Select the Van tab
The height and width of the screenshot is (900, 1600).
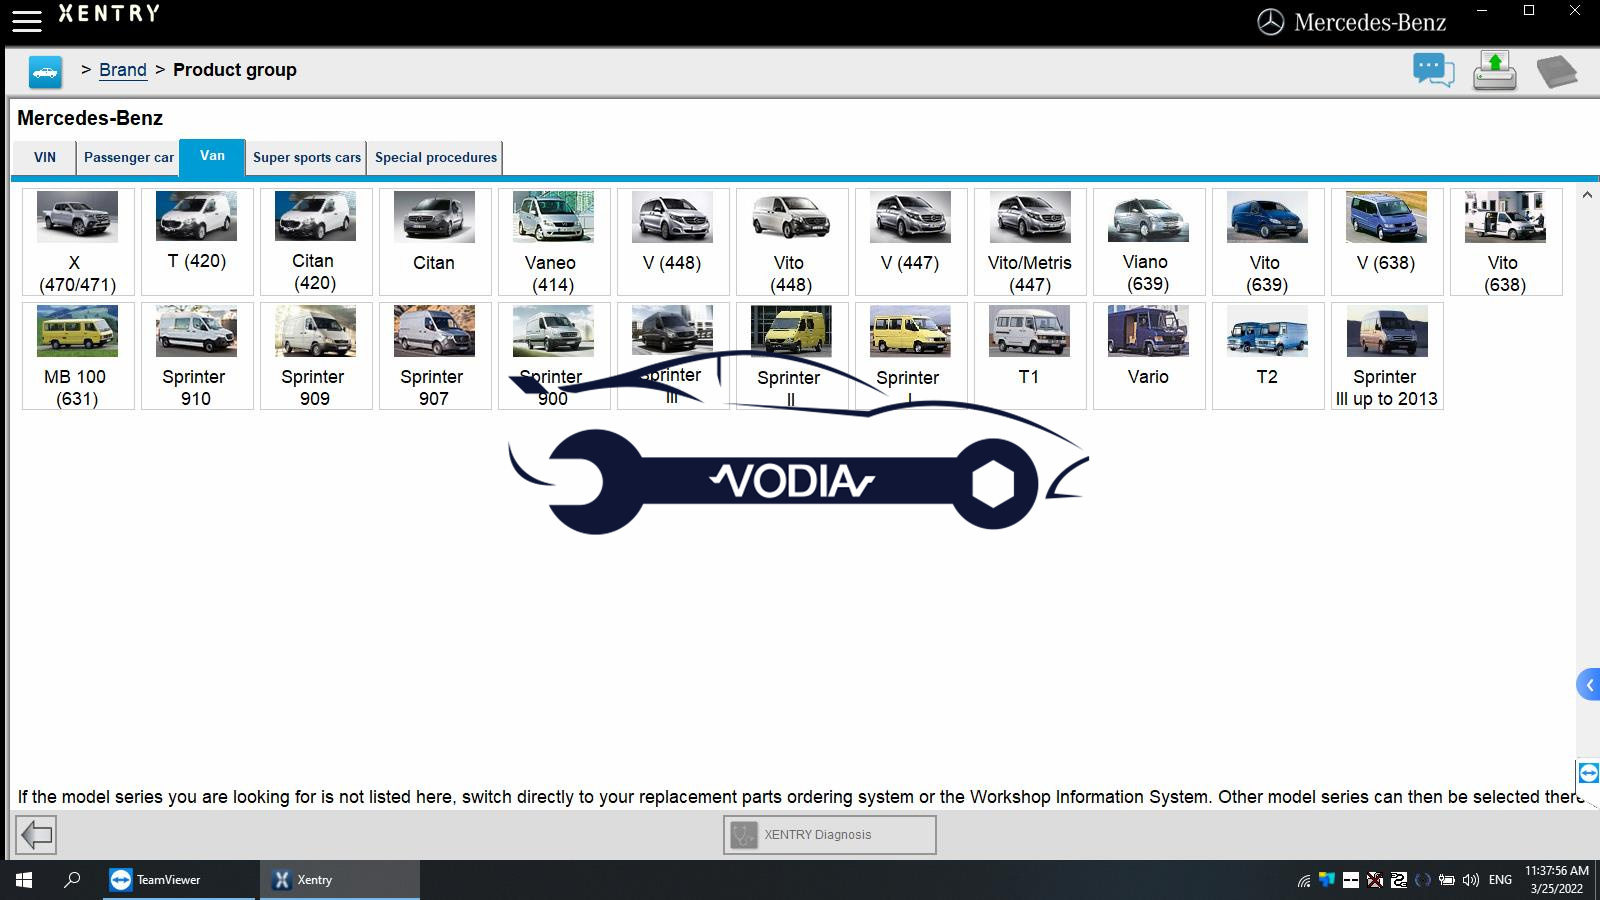click(x=212, y=157)
